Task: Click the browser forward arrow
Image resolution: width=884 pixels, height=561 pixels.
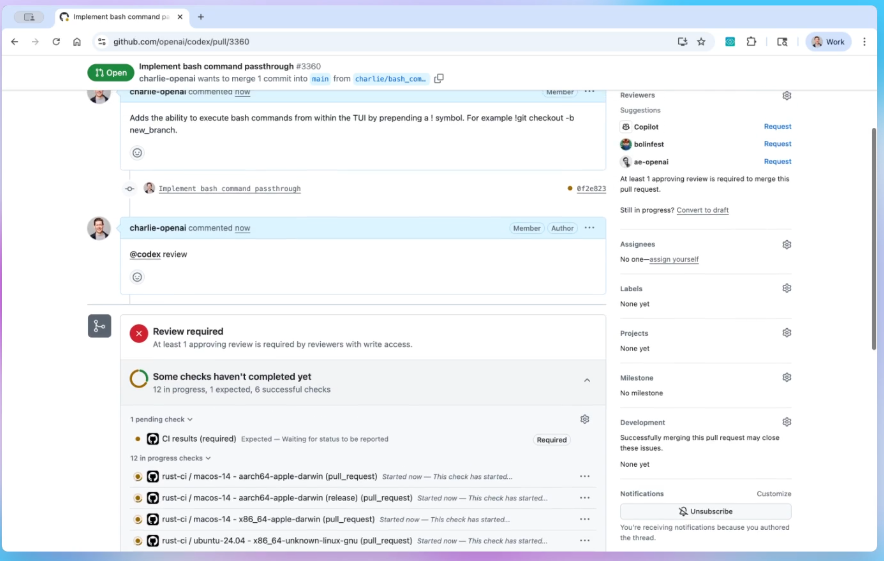Action: (35, 42)
